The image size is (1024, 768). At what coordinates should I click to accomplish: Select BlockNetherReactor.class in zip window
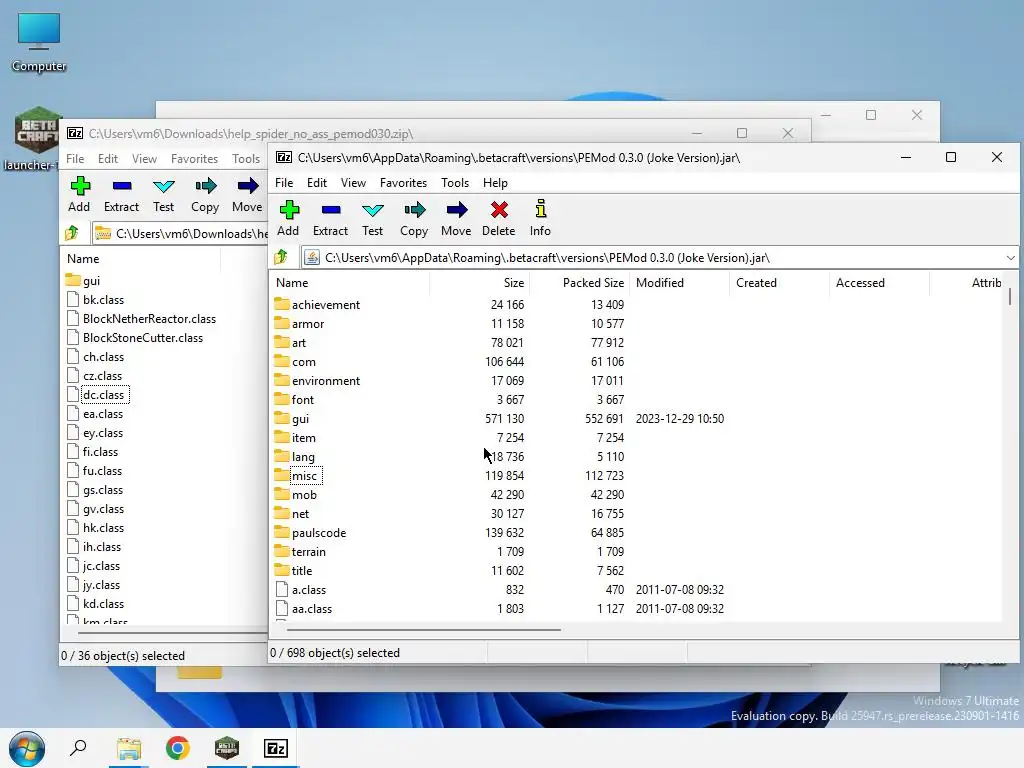coord(149,319)
